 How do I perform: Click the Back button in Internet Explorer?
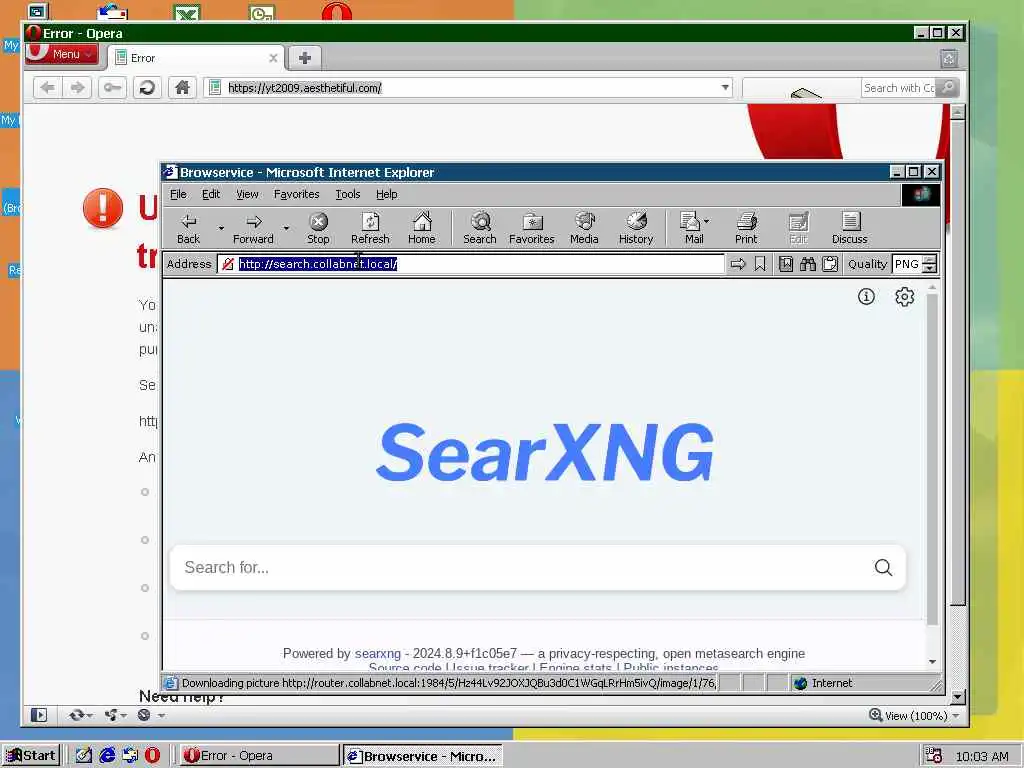189,228
